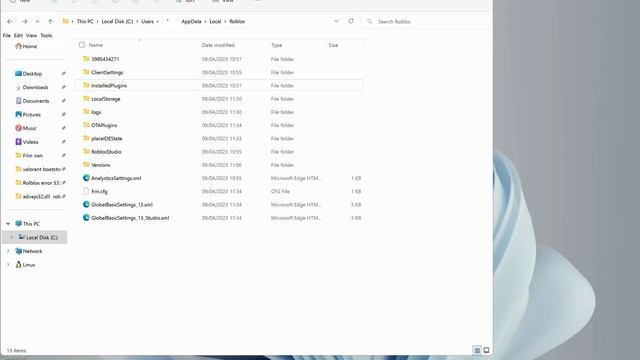The height and width of the screenshot is (360, 640).
Task: Click Edge icon of AnalysticsSettings.xml
Action: [x=86, y=178]
